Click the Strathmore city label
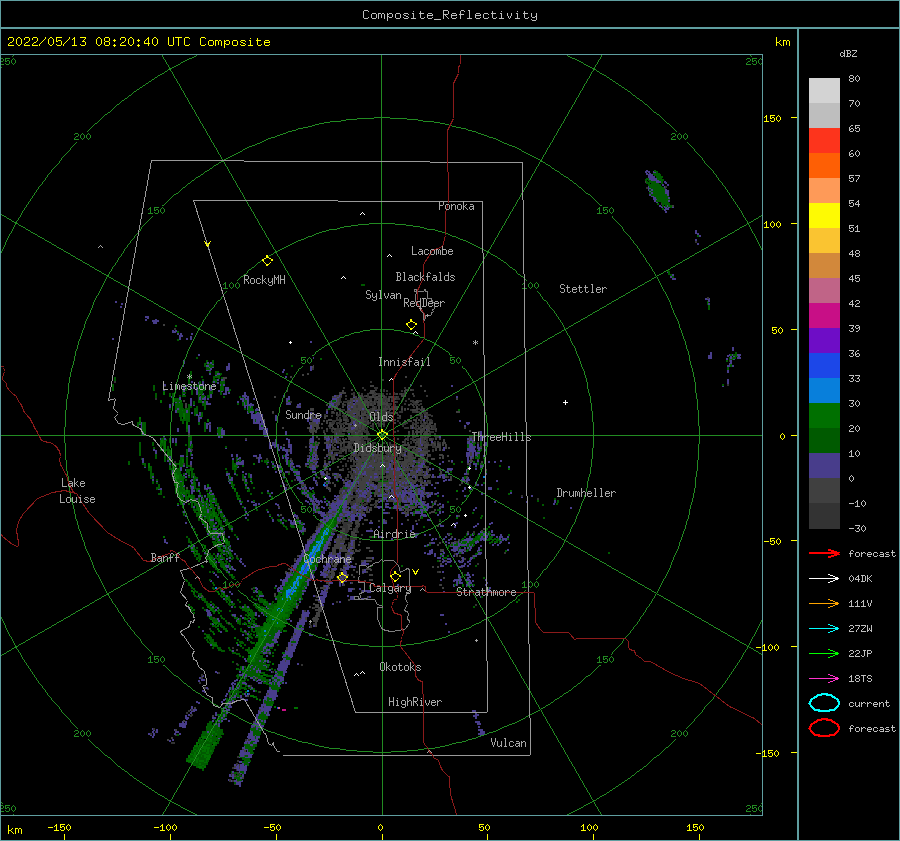The width and height of the screenshot is (900, 841). (486, 592)
